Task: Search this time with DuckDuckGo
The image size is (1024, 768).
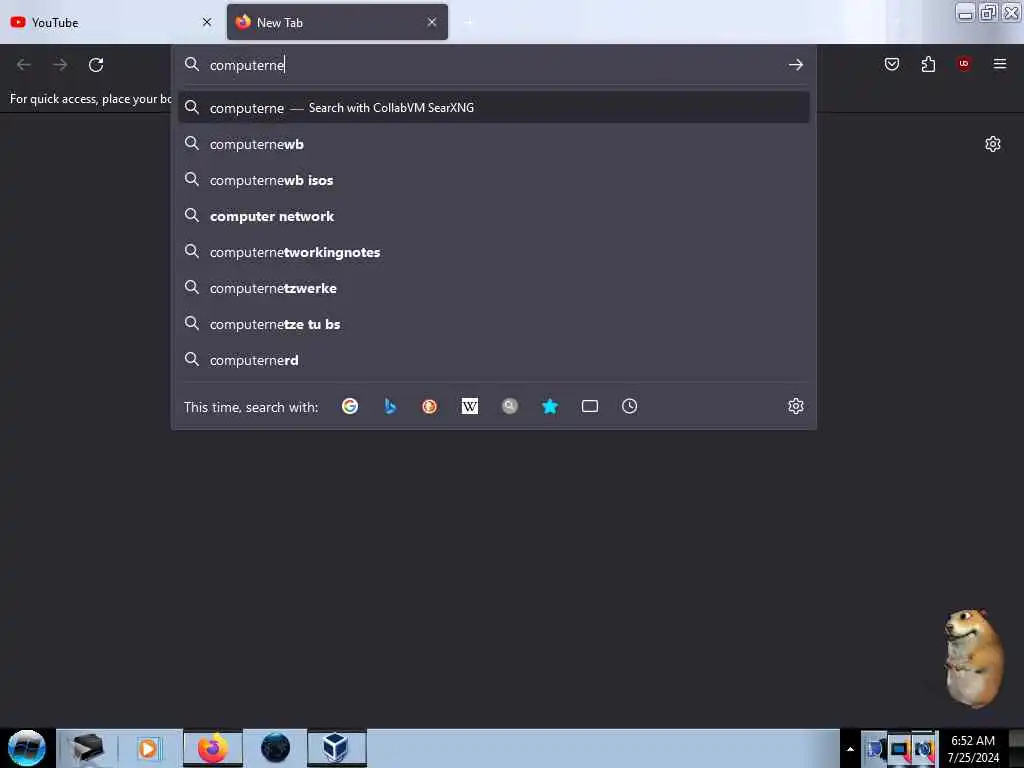Action: 429,406
